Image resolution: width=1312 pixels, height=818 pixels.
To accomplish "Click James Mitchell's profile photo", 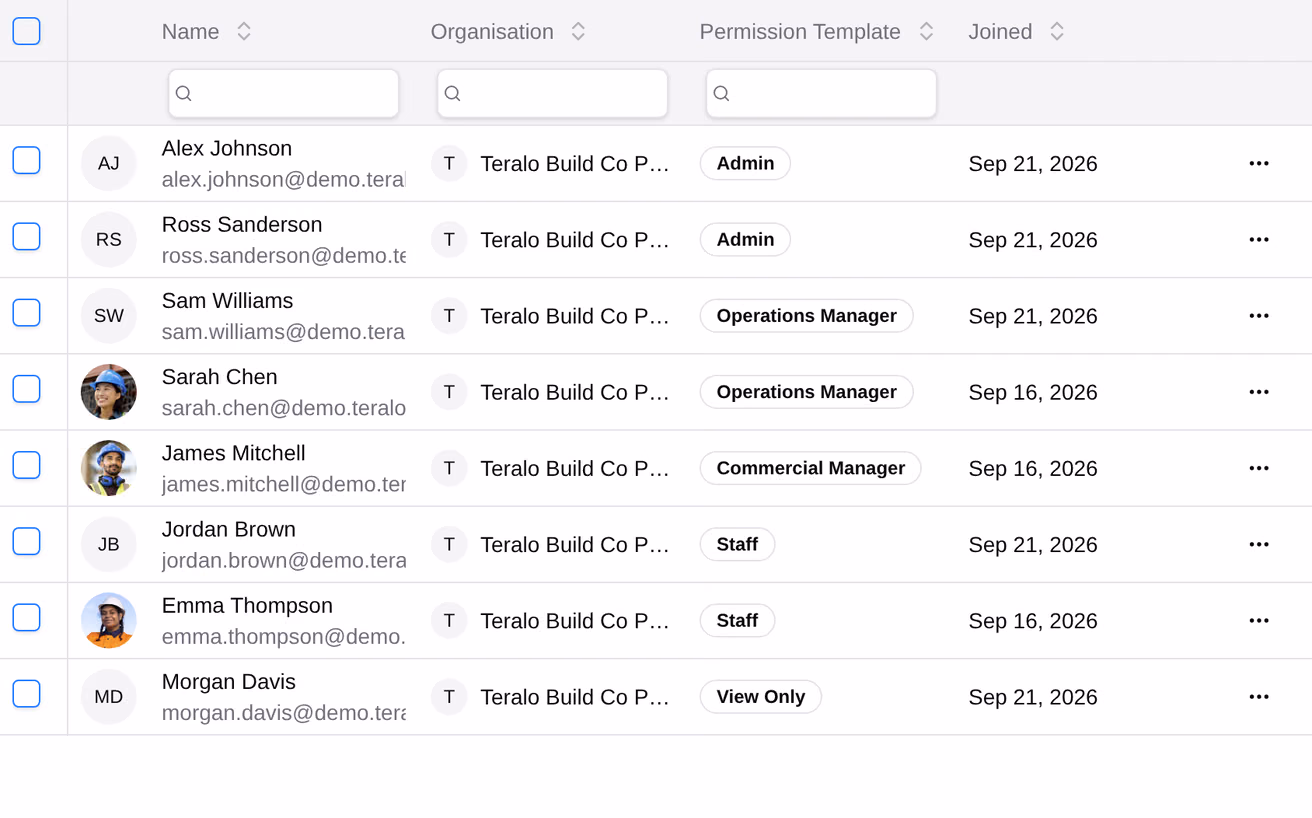I will pyautogui.click(x=109, y=468).
